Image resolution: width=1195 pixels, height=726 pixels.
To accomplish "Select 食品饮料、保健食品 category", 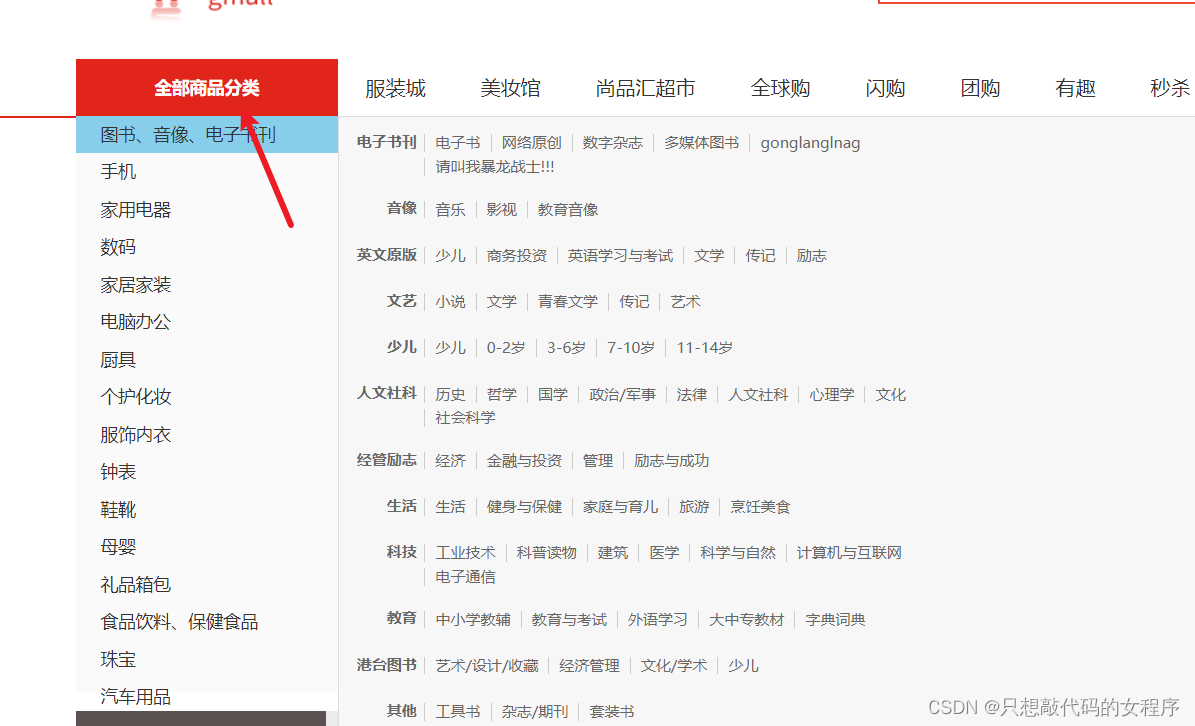I will (x=179, y=622).
